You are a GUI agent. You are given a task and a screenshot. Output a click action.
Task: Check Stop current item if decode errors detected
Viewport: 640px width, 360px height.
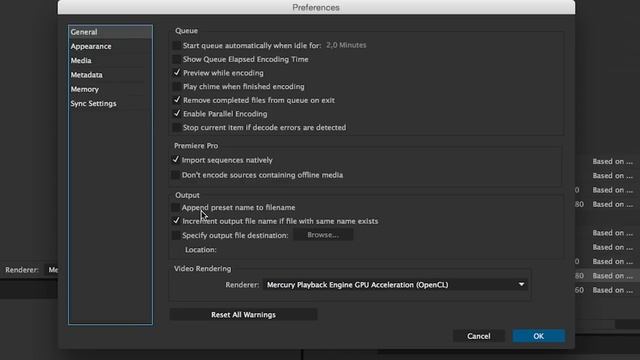[176, 127]
